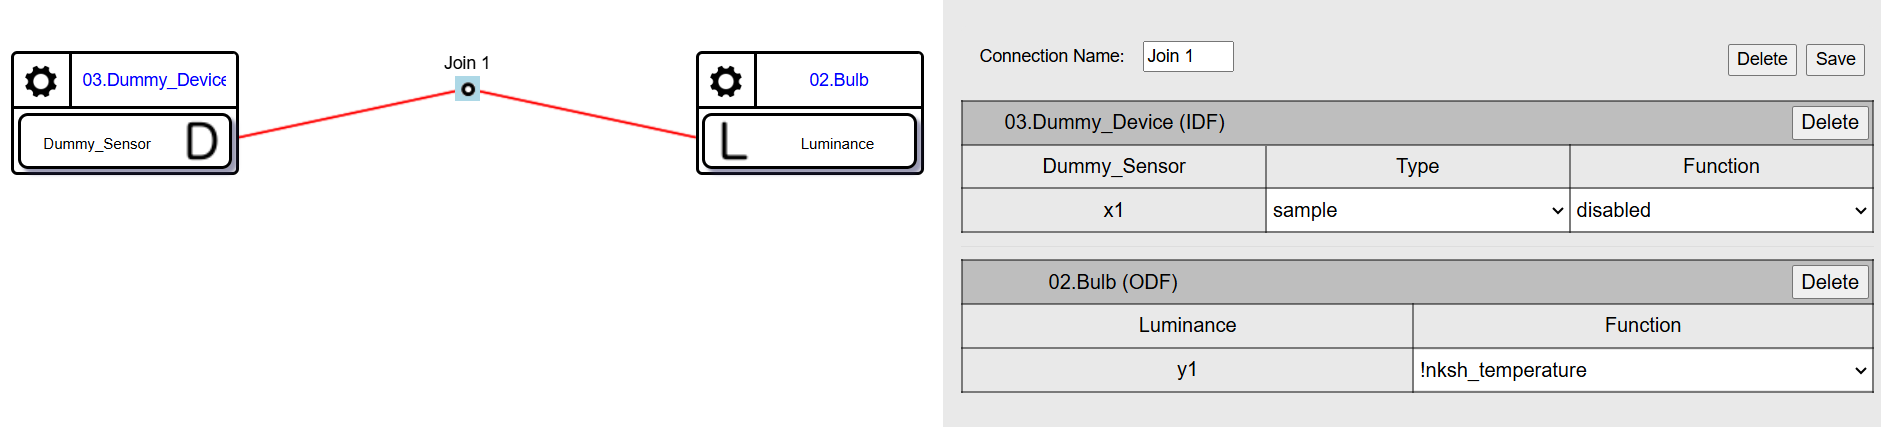
Task: Open settings gear for 03.Dummy_Device
Action: (41, 81)
